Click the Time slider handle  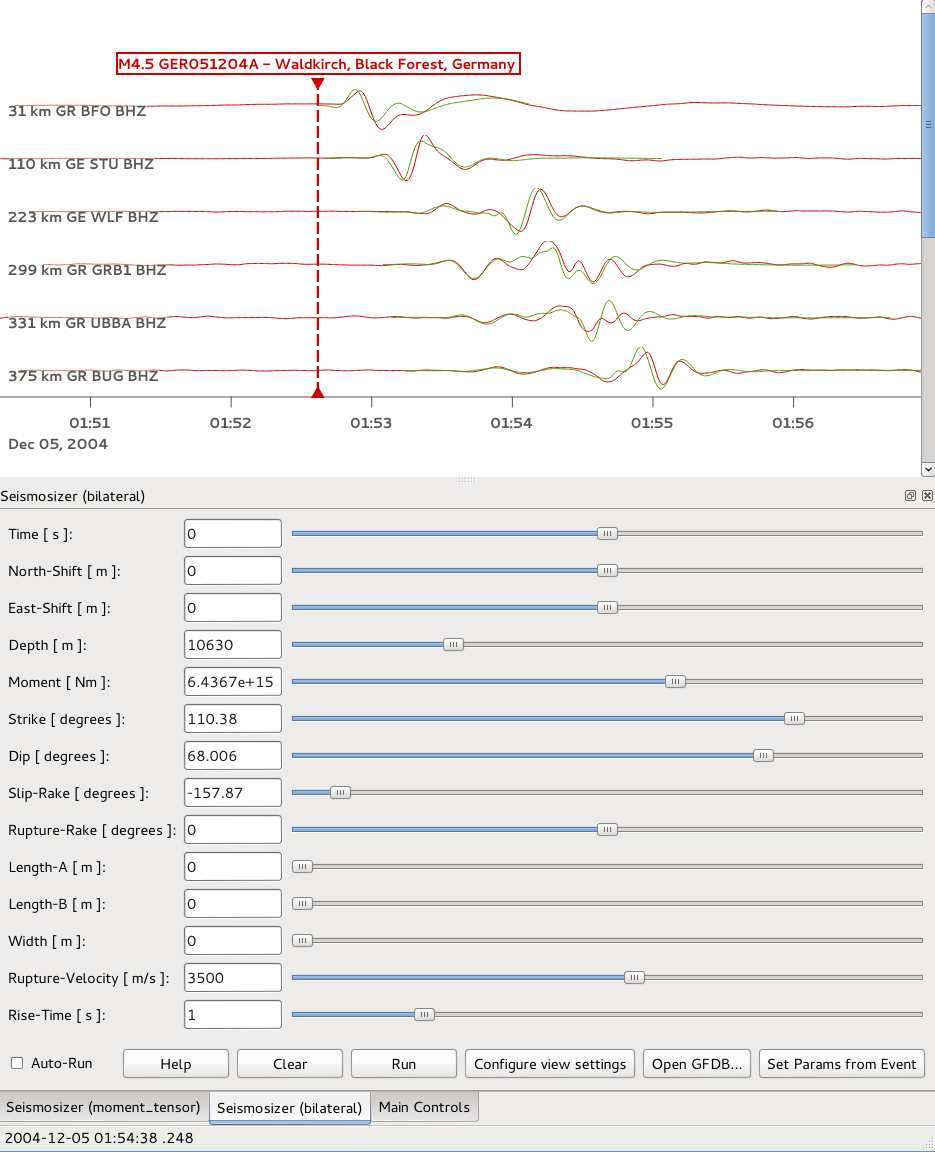[607, 533]
